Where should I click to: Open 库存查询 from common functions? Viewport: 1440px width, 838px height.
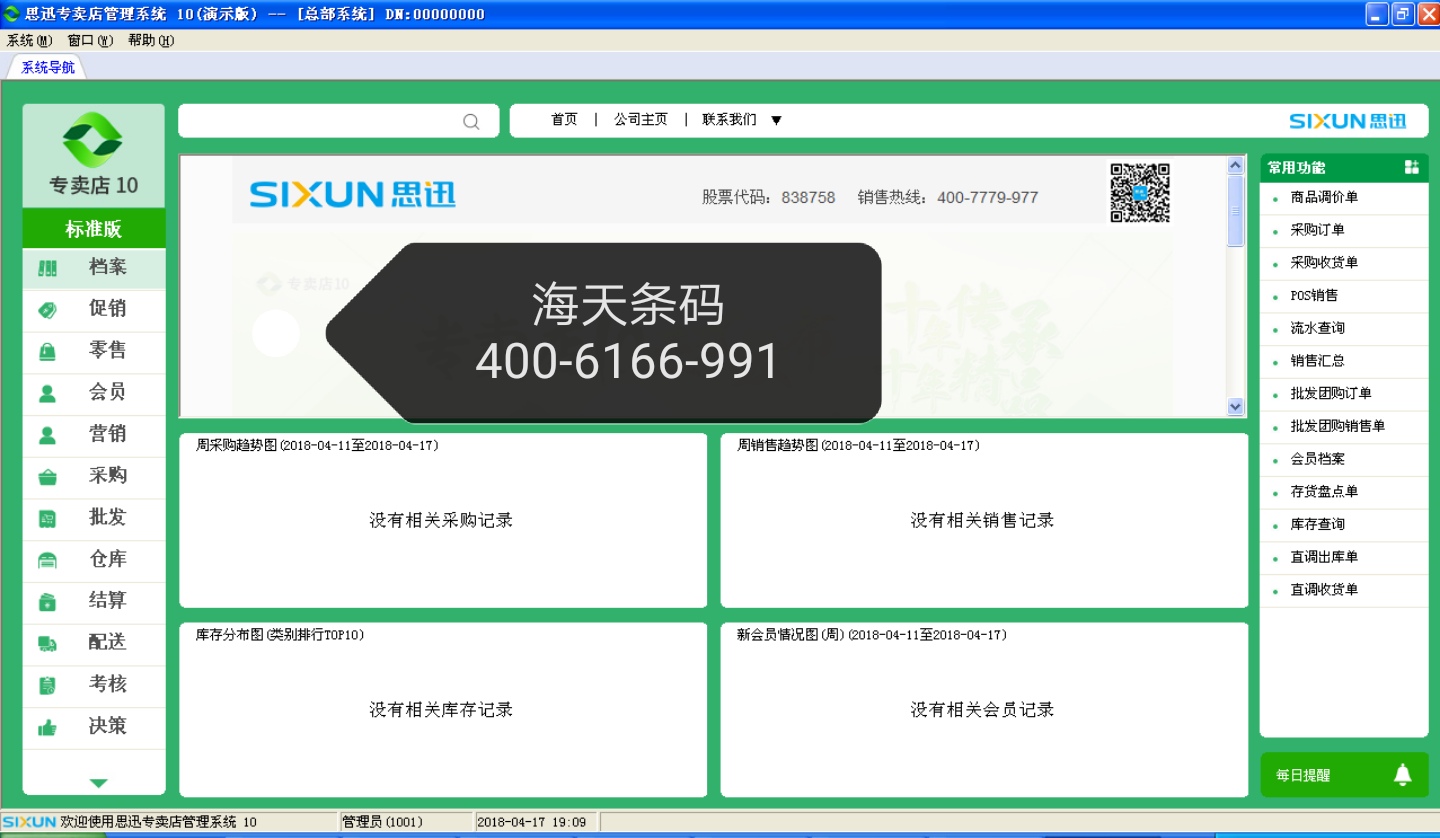(1317, 525)
